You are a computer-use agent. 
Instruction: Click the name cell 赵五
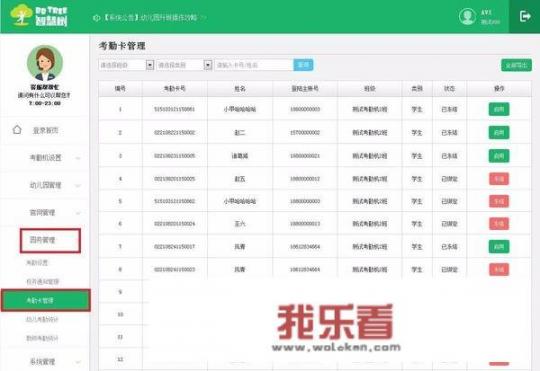[x=240, y=179]
